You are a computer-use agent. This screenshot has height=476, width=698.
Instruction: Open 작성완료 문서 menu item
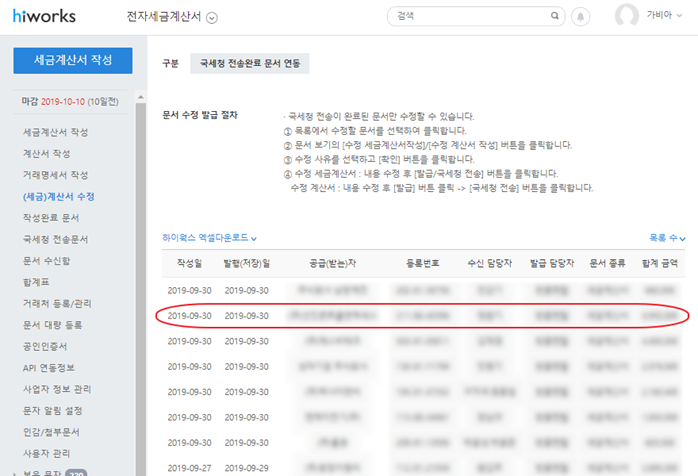point(51,218)
